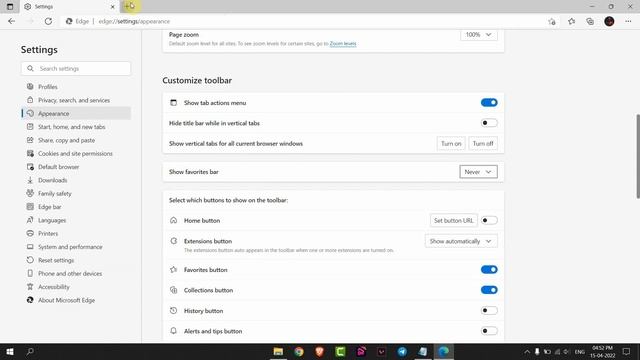Focus the Search settings box
This screenshot has width=640, height=360.
pyautogui.click(x=76, y=69)
